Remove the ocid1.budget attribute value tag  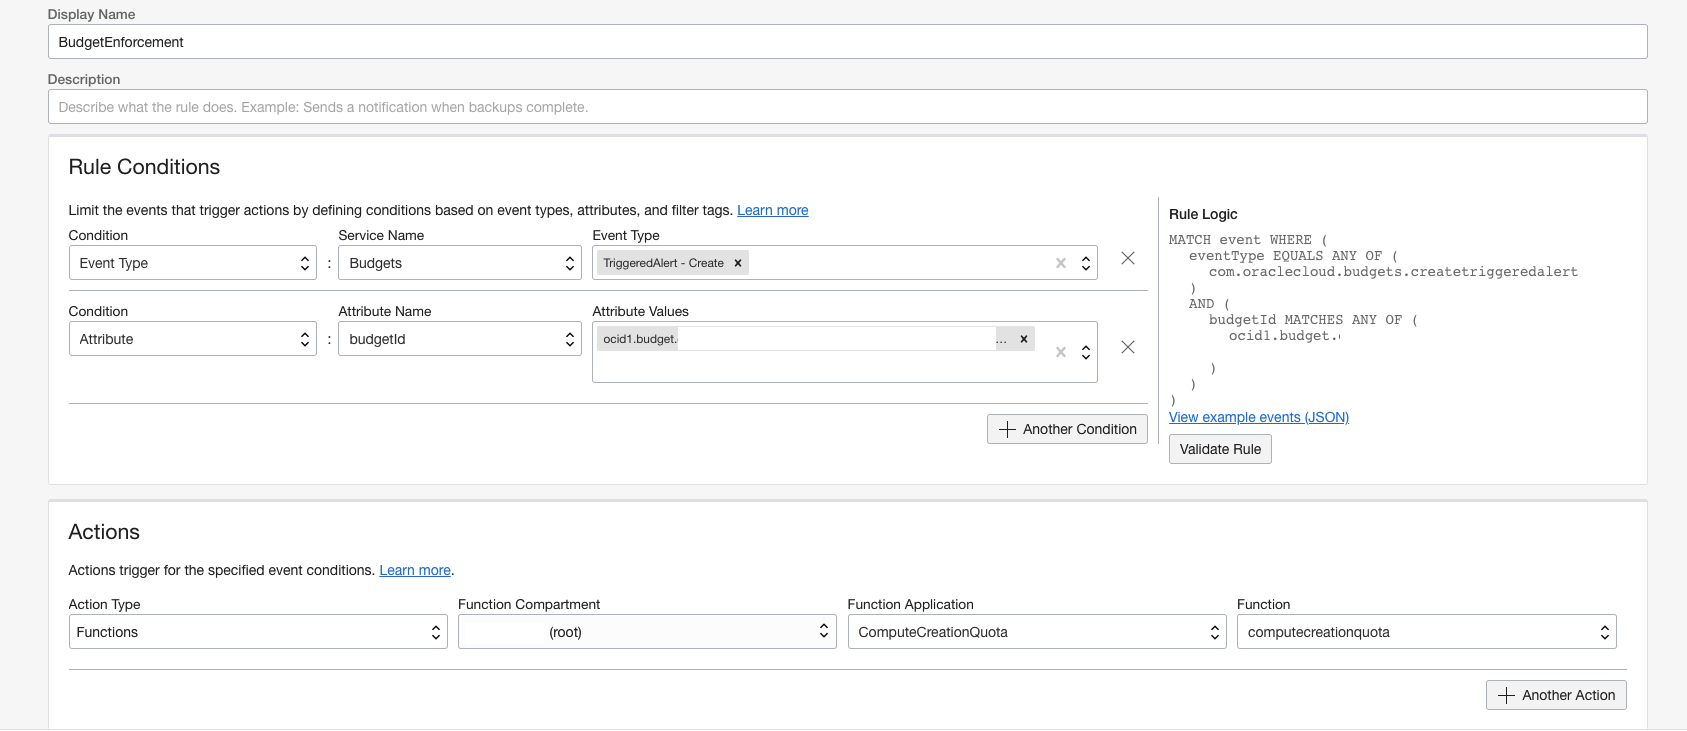pyautogui.click(x=1024, y=339)
